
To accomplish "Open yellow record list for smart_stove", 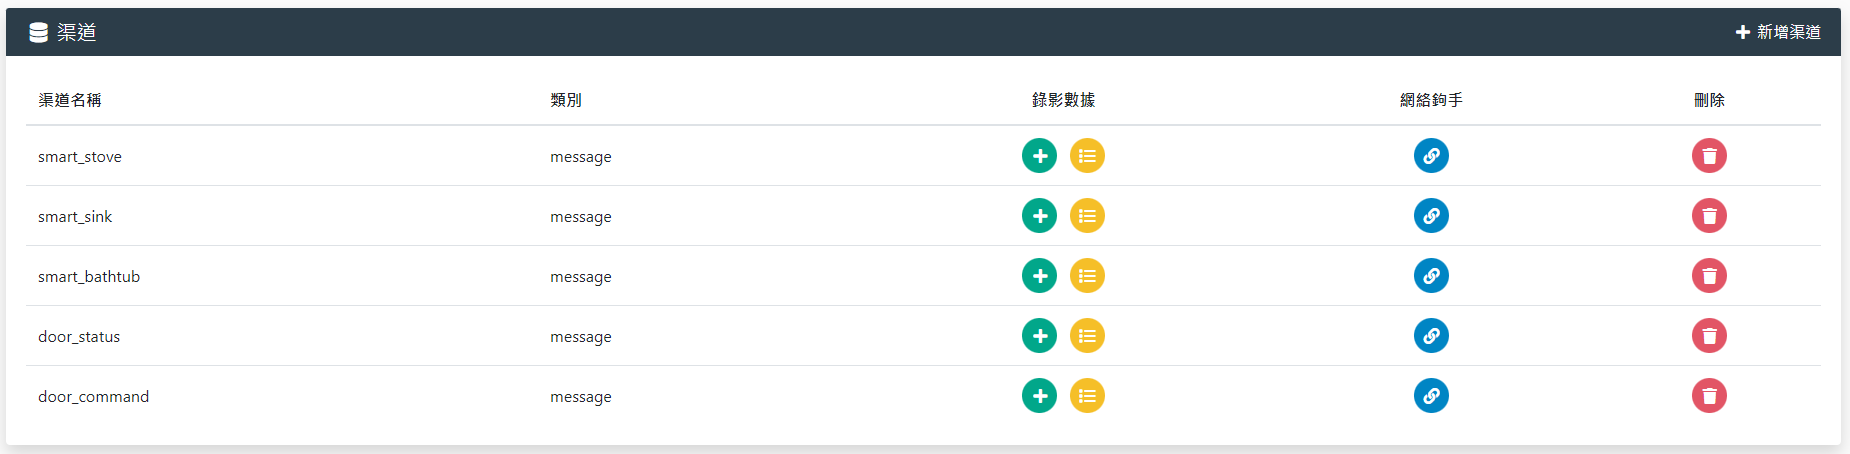I will pyautogui.click(x=1087, y=156).
